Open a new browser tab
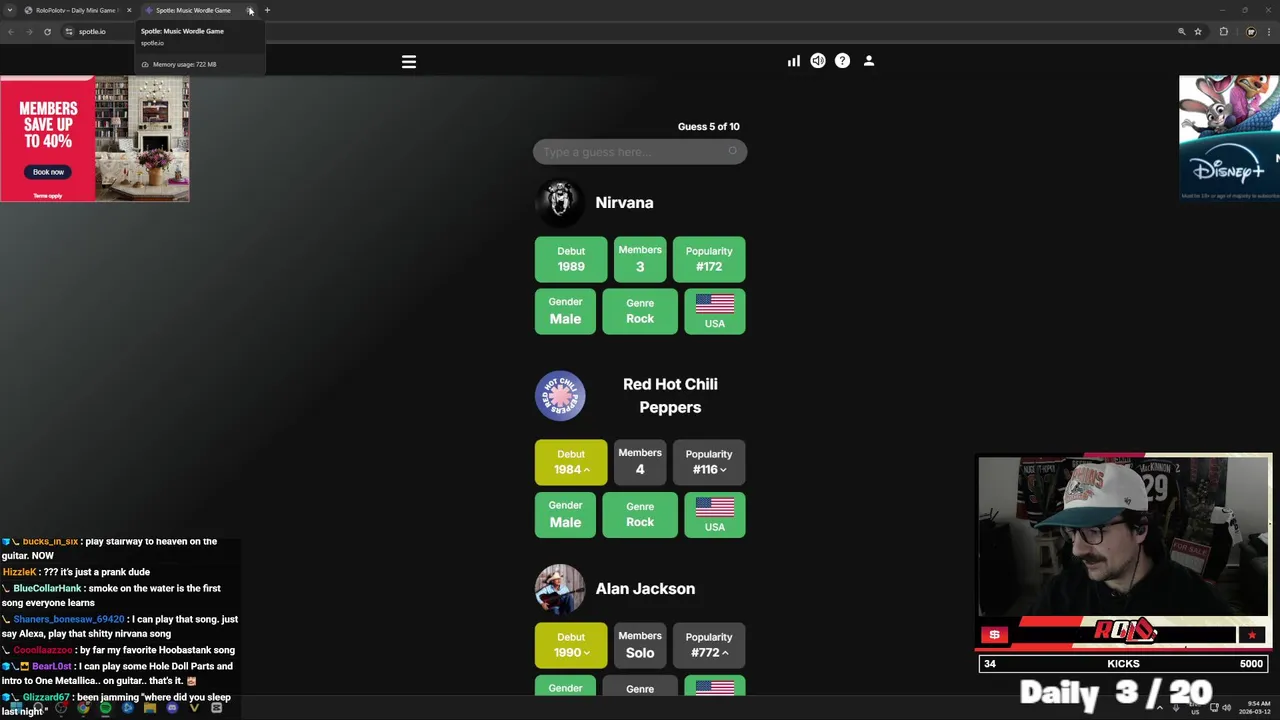Image resolution: width=1280 pixels, height=720 pixels. (x=267, y=10)
